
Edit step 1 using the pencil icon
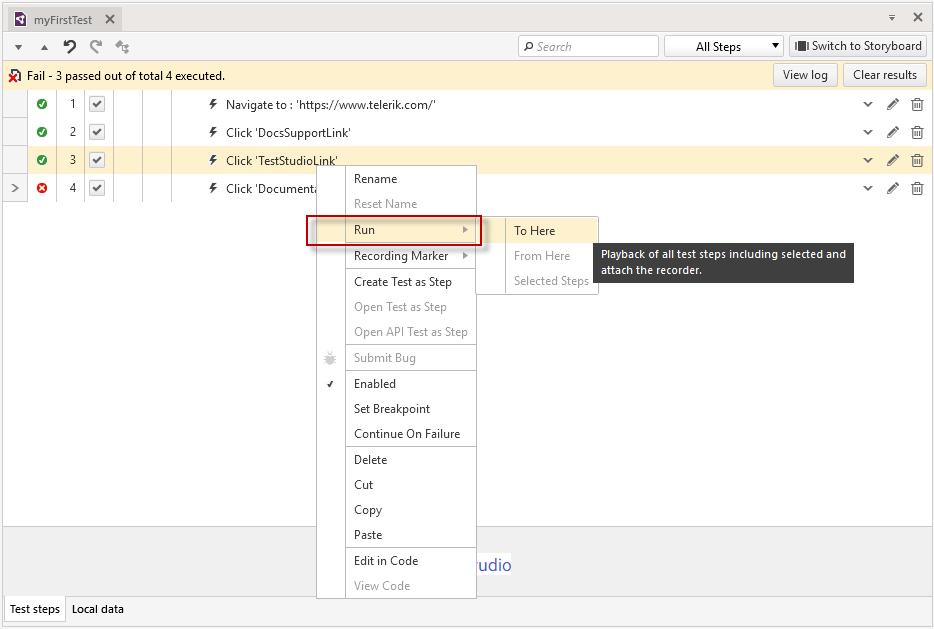pyautogui.click(x=893, y=104)
